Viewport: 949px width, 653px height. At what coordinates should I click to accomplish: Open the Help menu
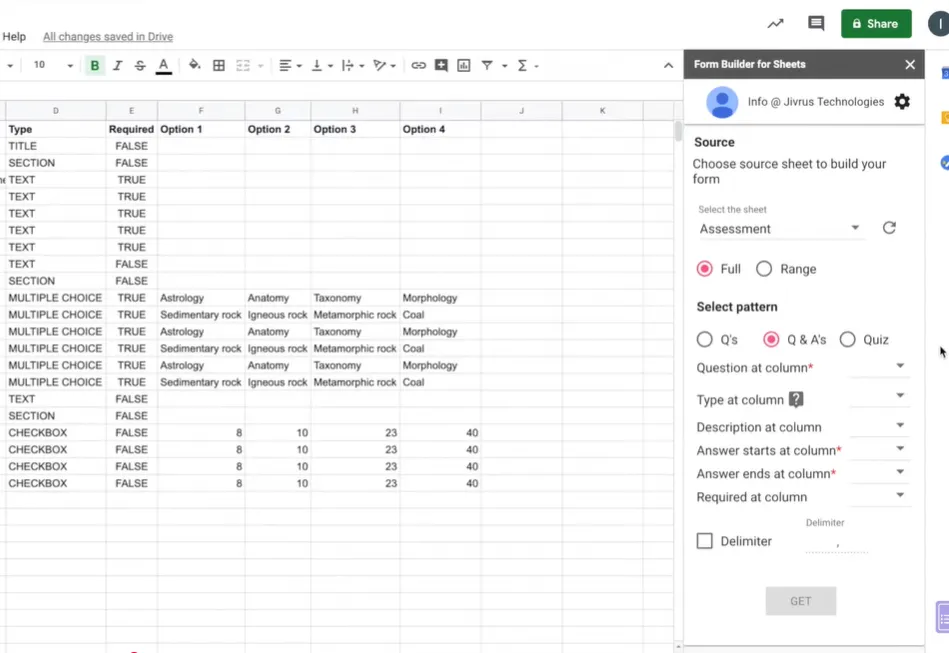pos(14,37)
